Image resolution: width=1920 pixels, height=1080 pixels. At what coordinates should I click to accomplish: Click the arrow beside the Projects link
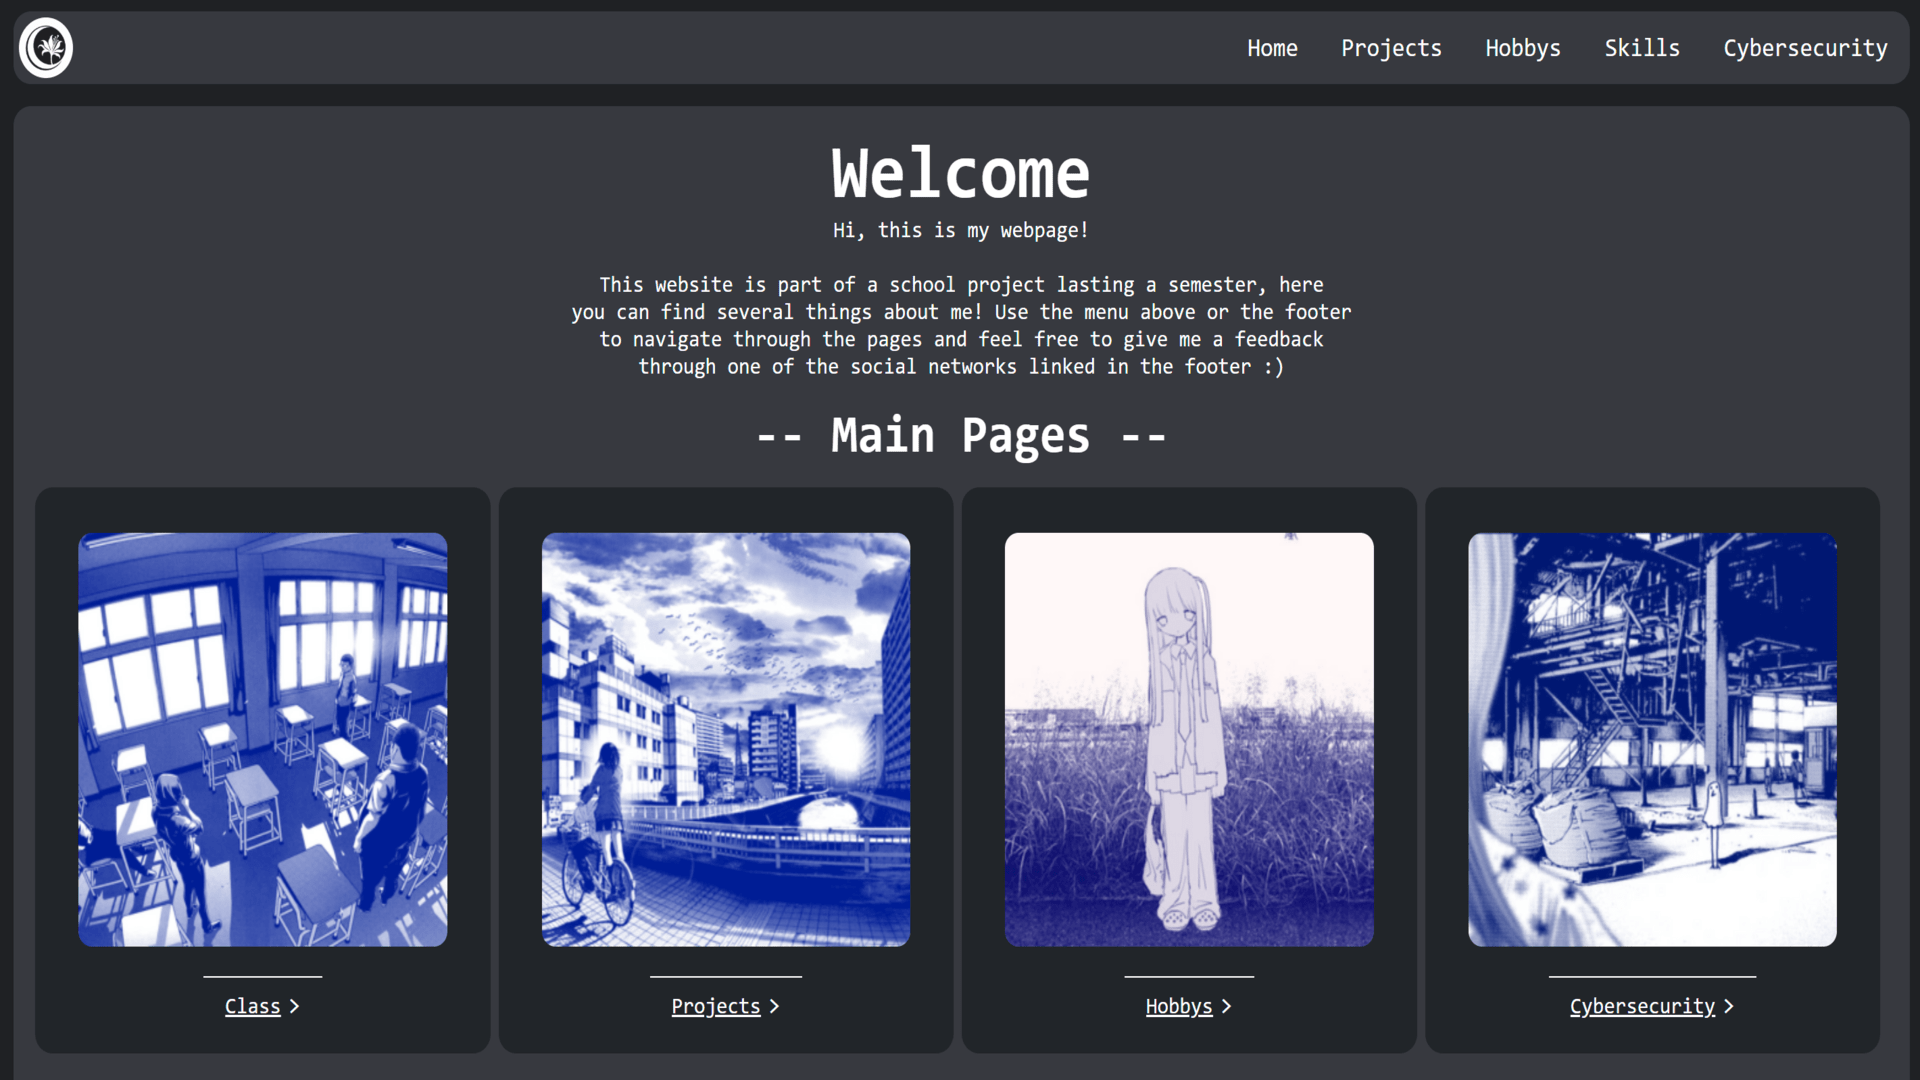pos(776,1006)
